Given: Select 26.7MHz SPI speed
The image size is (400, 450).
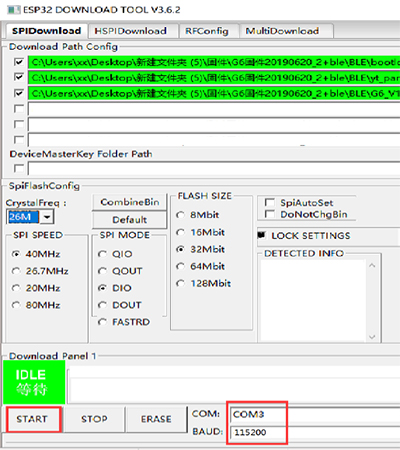Looking at the screenshot, I should 40,271.
